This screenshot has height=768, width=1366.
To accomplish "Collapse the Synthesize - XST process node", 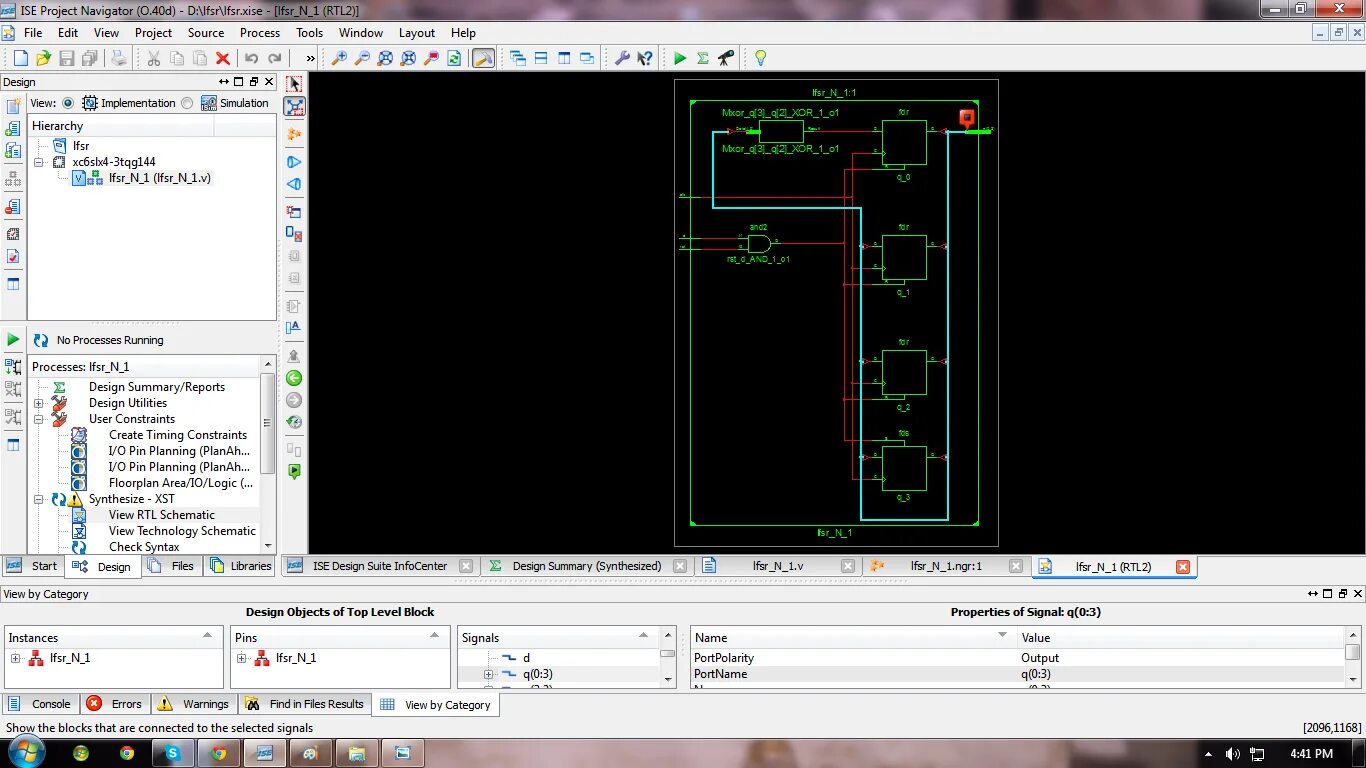I will pyautogui.click(x=39, y=499).
